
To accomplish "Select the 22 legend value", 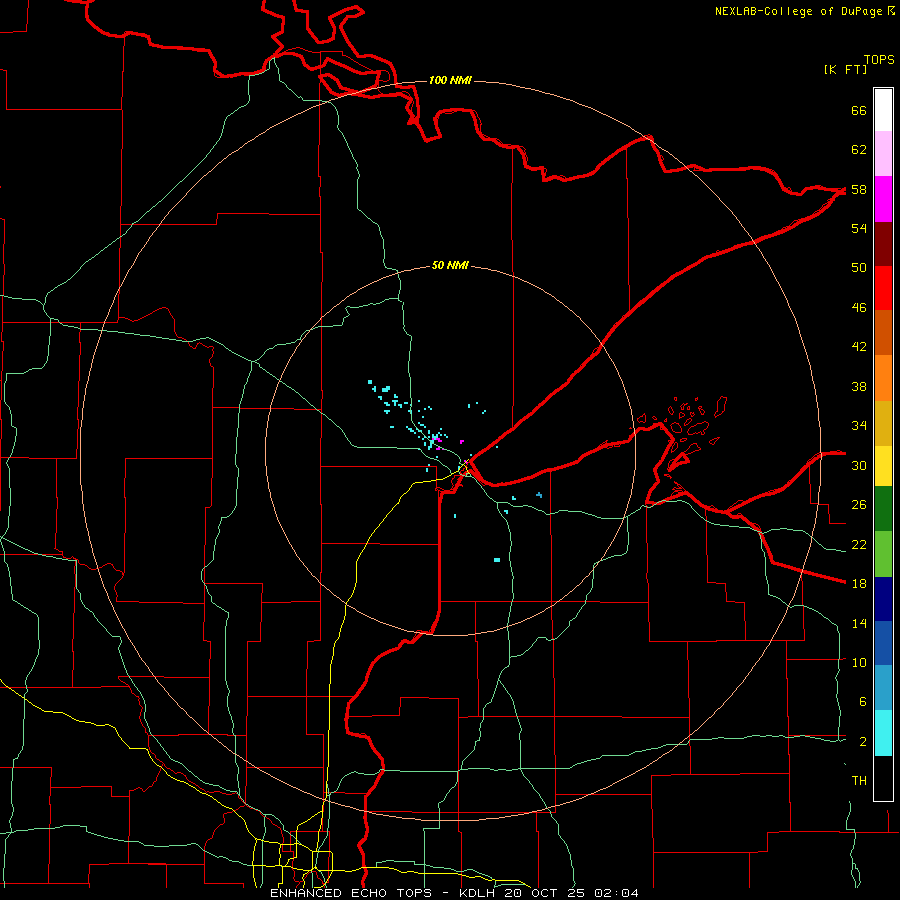I will (x=859, y=544).
